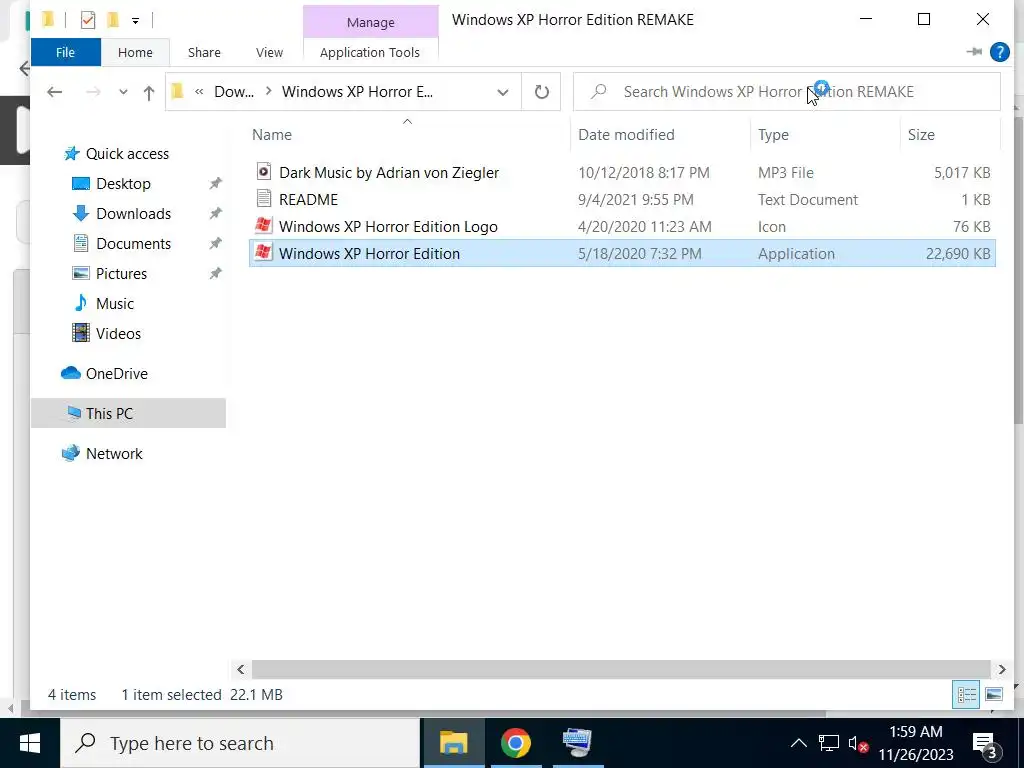Click the pin icon next to Documents

[216, 244]
